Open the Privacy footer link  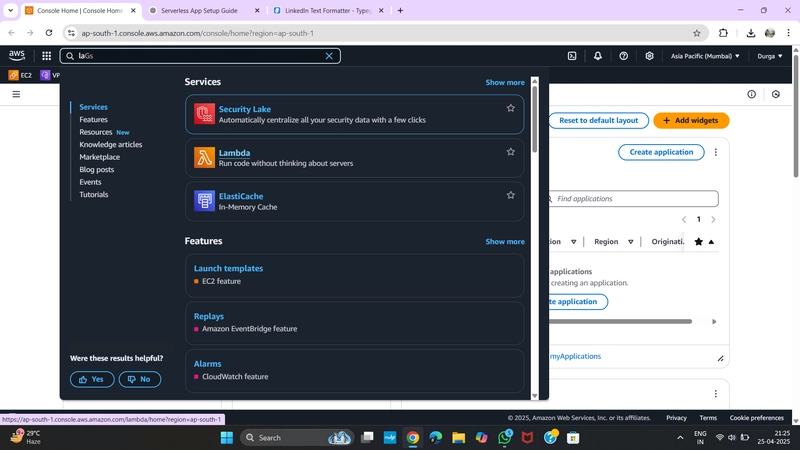click(676, 418)
